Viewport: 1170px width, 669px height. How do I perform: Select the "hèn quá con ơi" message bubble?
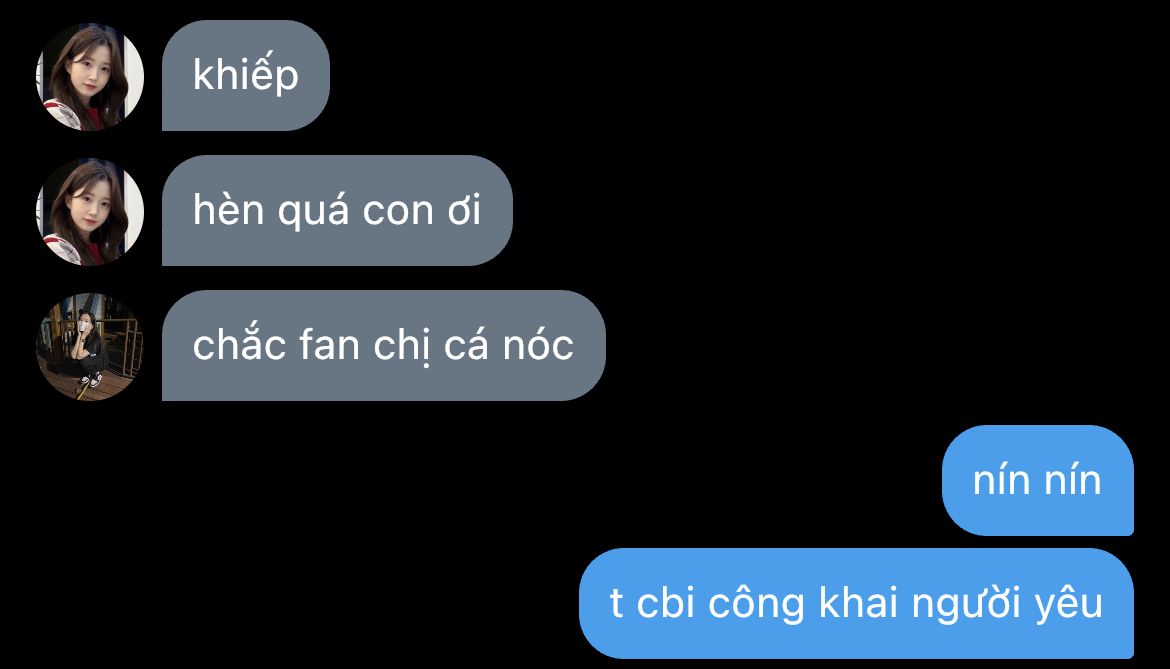point(337,210)
